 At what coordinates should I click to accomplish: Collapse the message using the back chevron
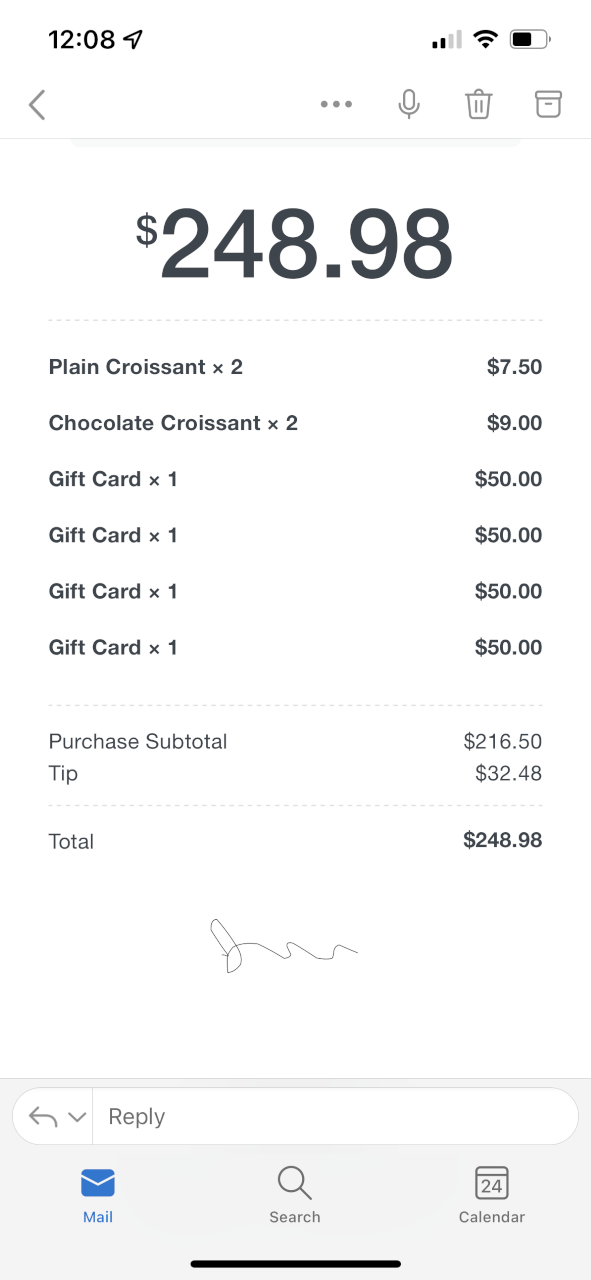click(x=36, y=104)
